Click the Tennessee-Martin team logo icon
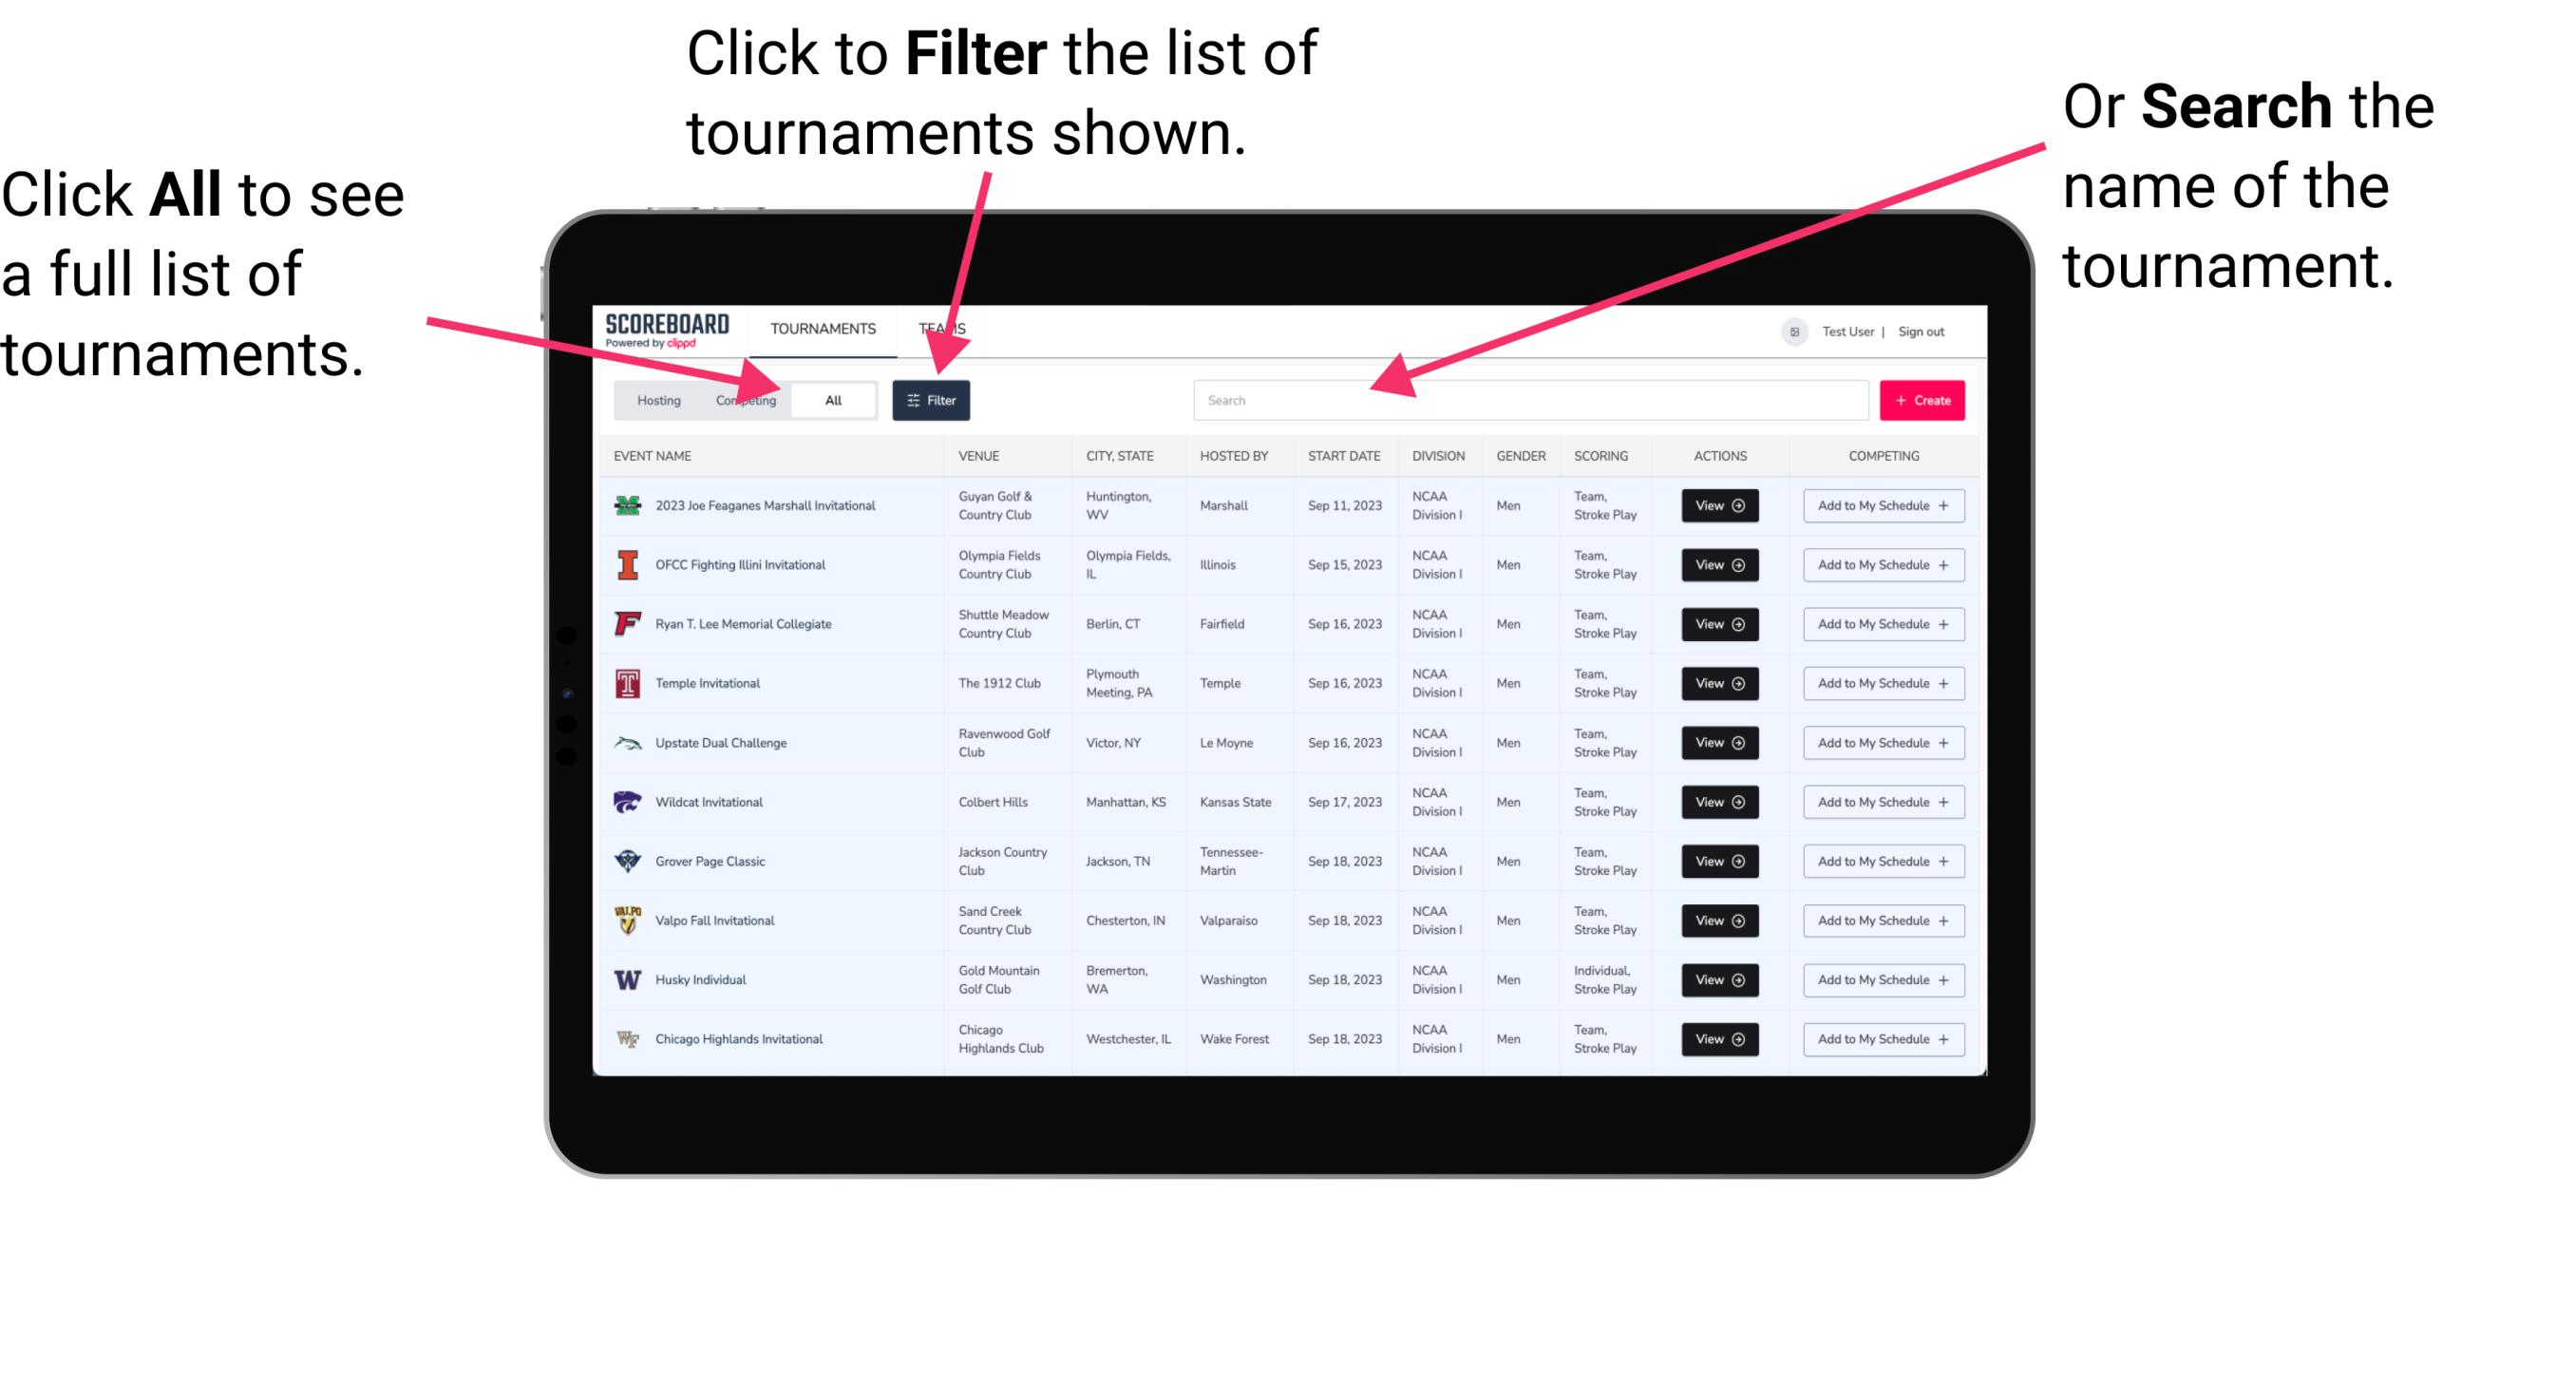This screenshot has height=1386, width=2576. click(x=628, y=862)
